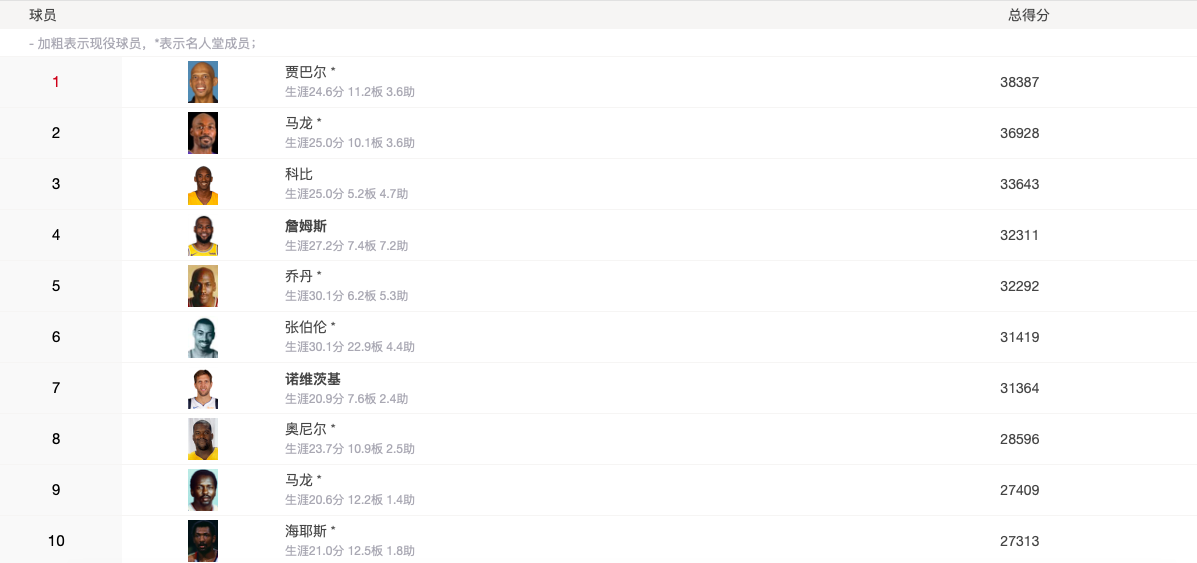
Task: Click 海耶斯 player photo thumbnail
Action: click(203, 541)
